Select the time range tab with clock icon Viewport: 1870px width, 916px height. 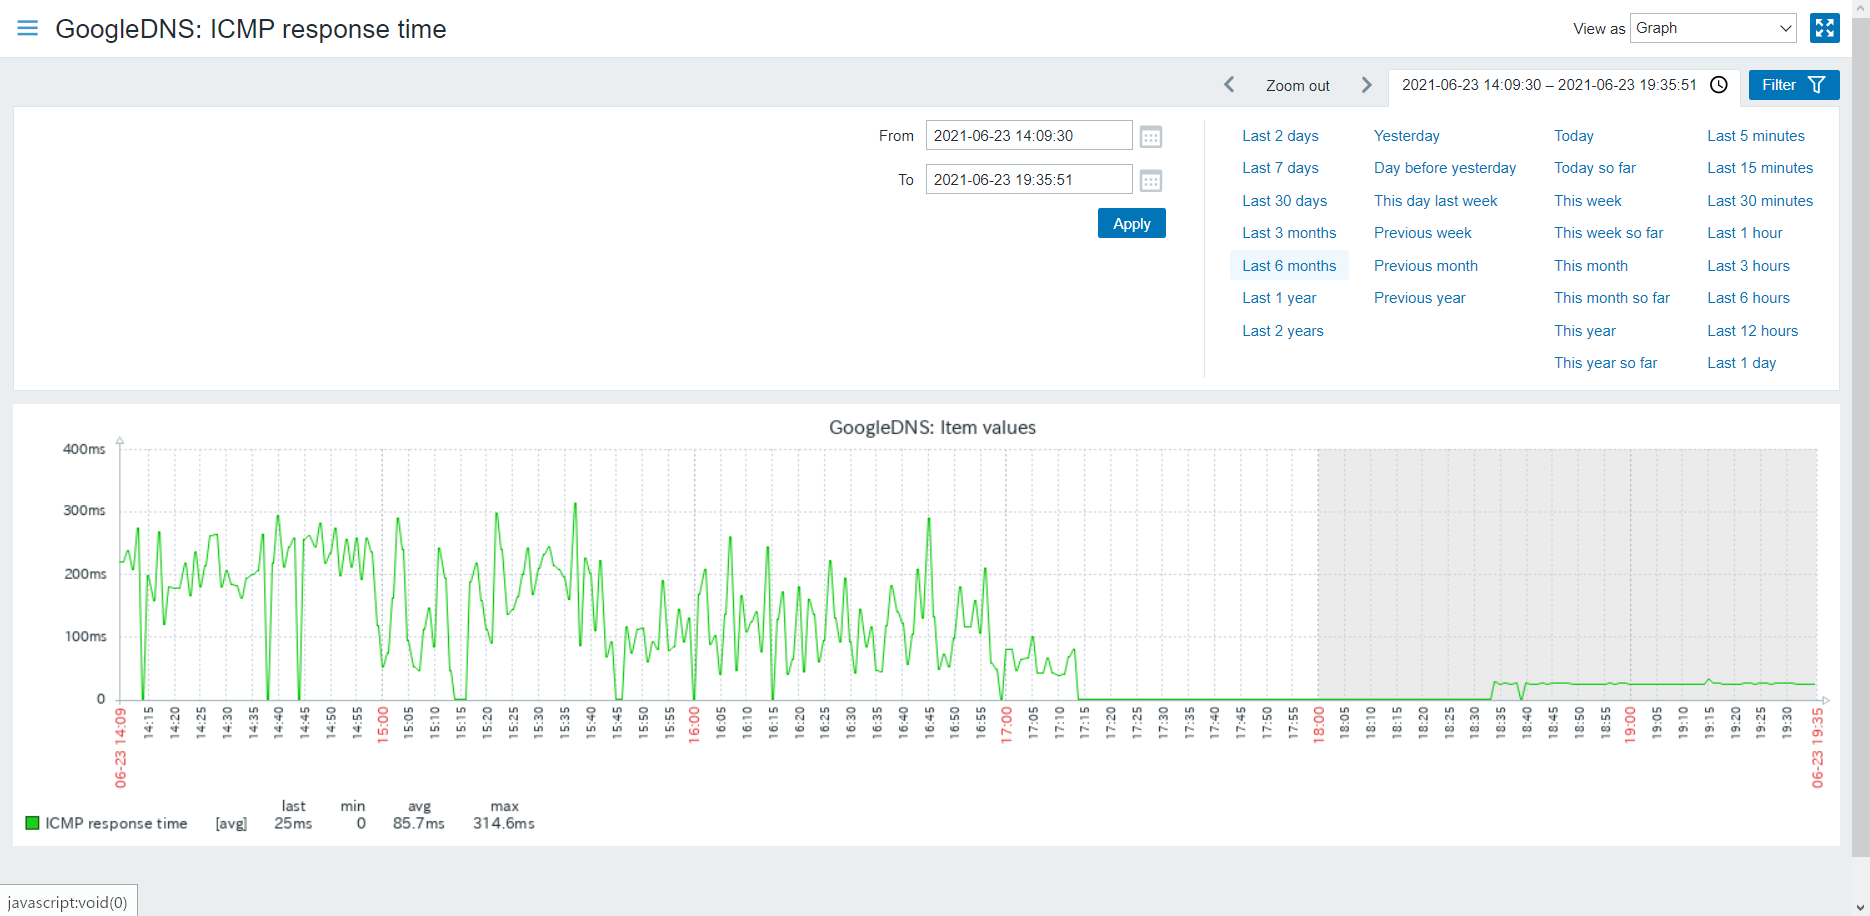pyautogui.click(x=1564, y=85)
